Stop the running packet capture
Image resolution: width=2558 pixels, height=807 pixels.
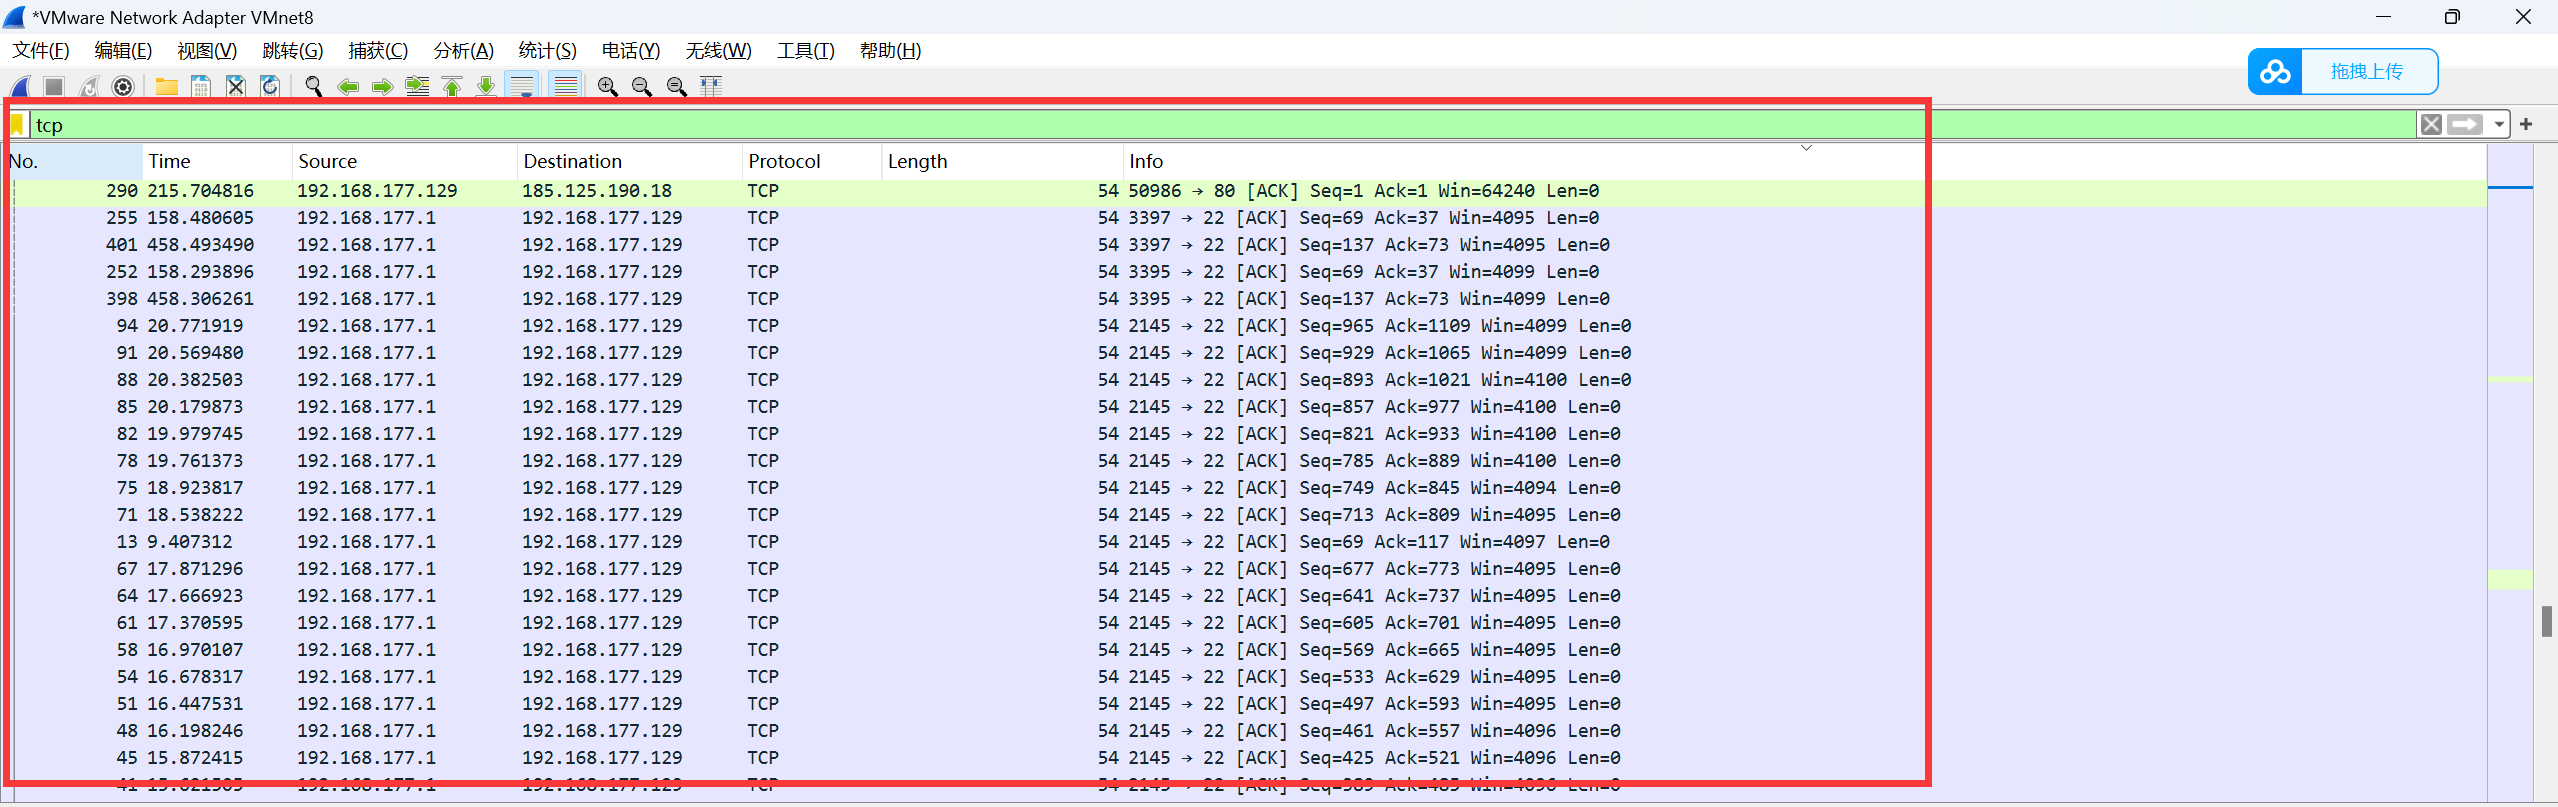55,87
